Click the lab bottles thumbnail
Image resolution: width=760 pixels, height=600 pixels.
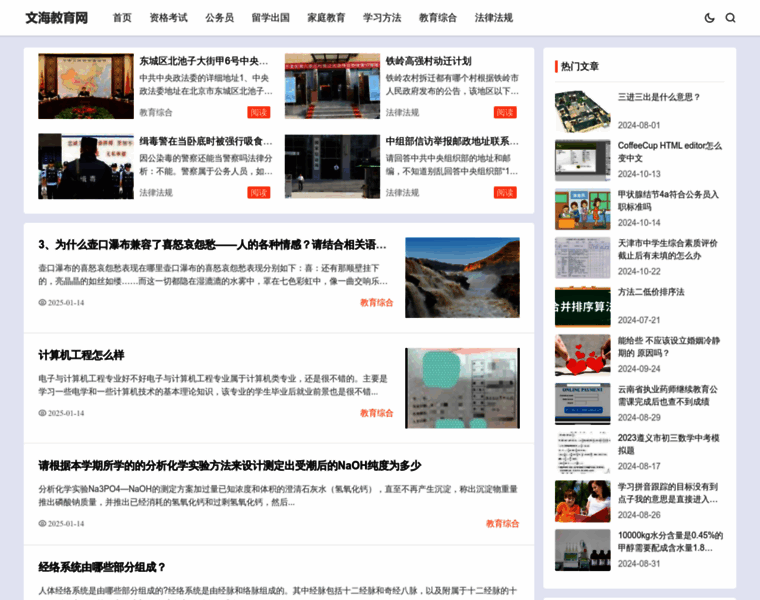(583, 550)
